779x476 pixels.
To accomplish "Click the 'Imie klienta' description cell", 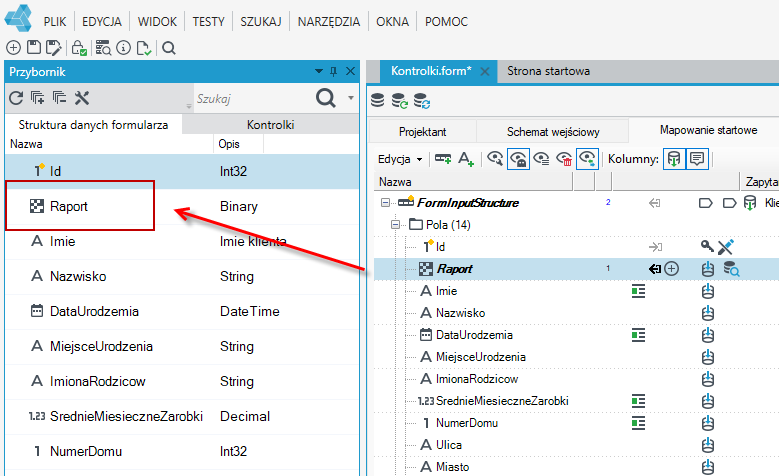I will tap(253, 241).
